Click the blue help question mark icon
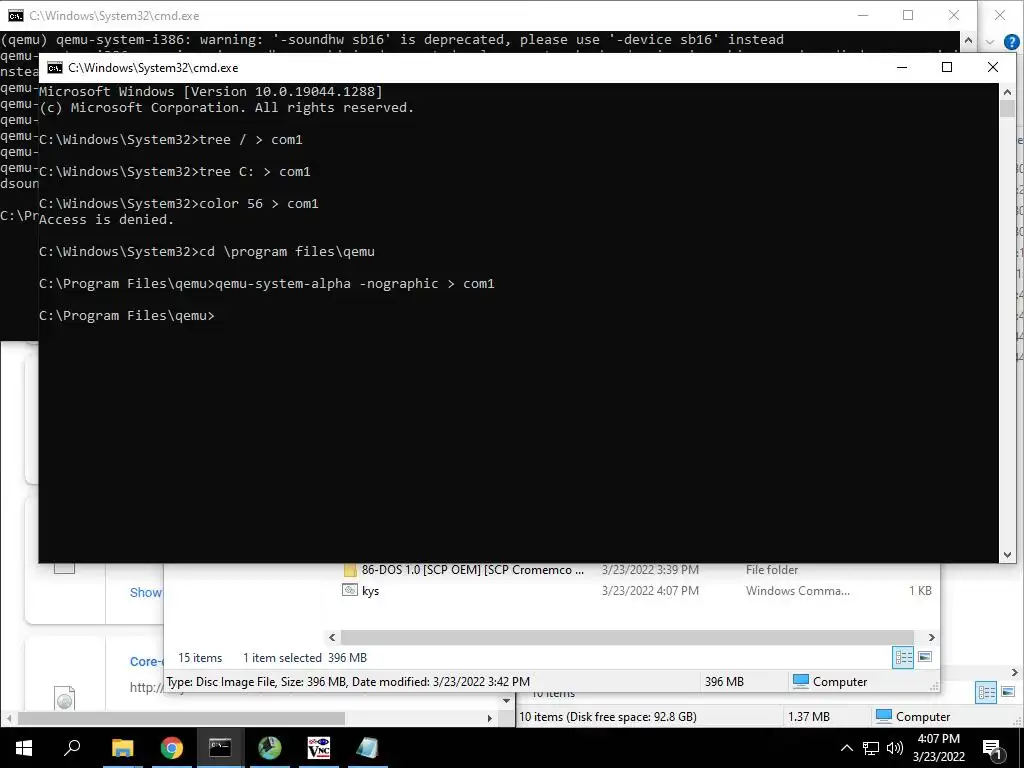This screenshot has height=768, width=1024. click(x=1012, y=42)
